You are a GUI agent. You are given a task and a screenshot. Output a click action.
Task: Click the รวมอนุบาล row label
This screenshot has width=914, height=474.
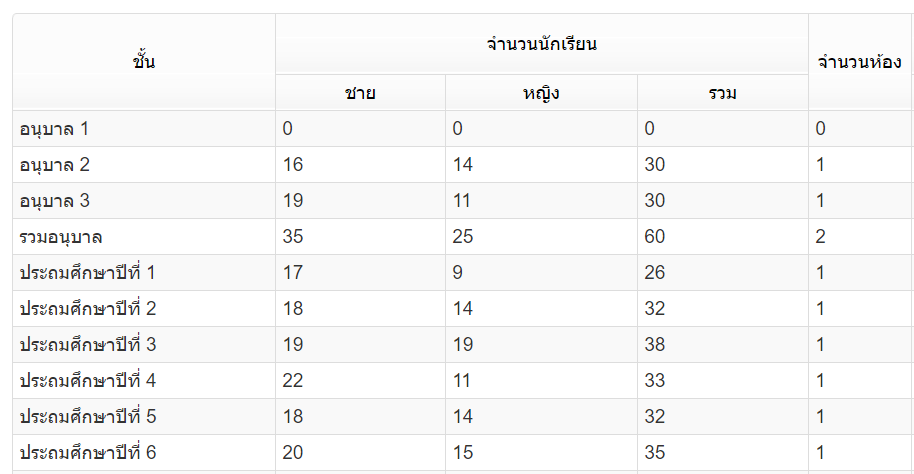pos(62,237)
